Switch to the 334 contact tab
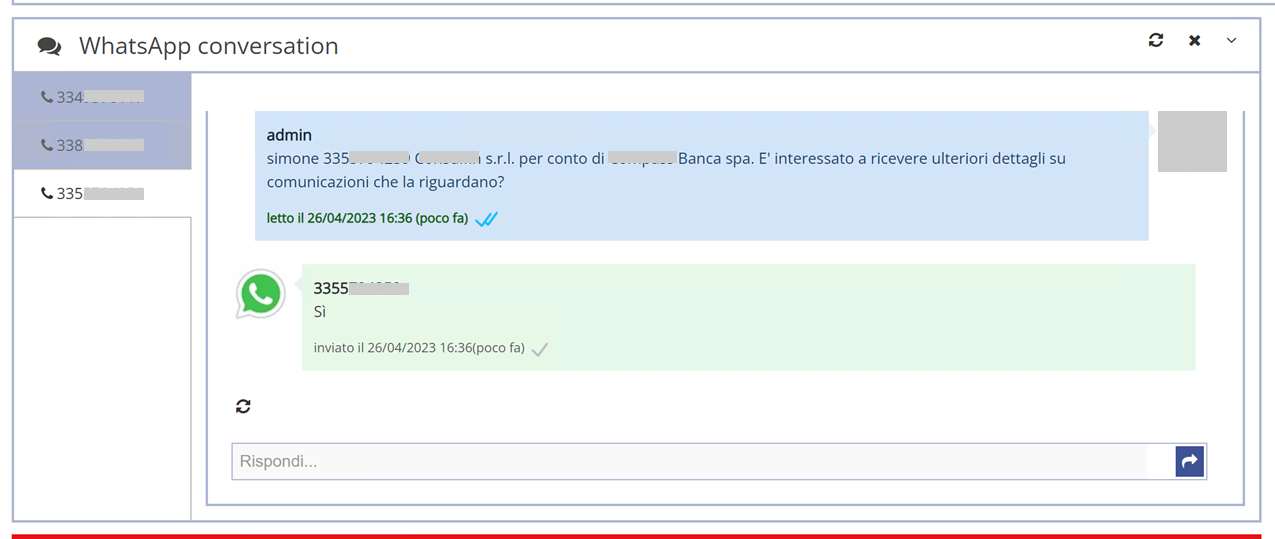Image resolution: width=1275 pixels, height=539 pixels. [102, 97]
